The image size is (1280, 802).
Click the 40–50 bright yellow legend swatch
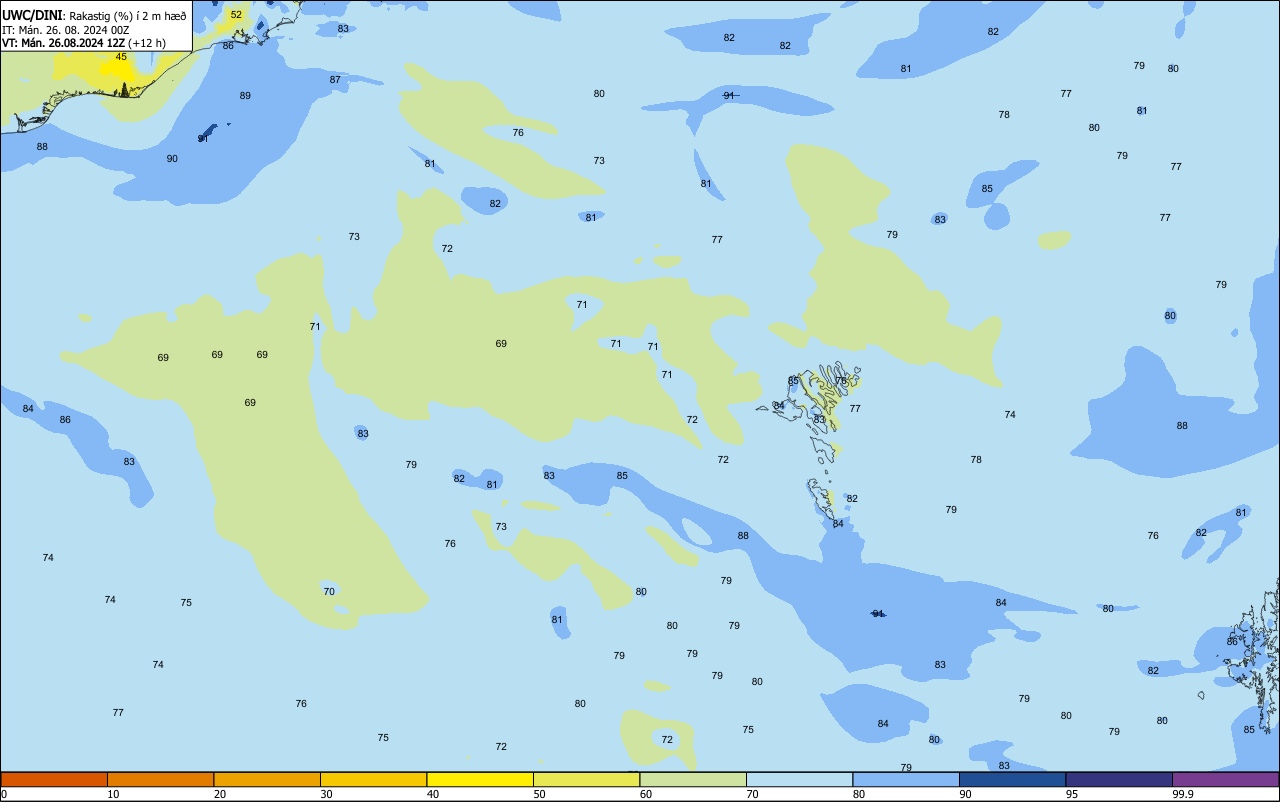tap(480, 779)
